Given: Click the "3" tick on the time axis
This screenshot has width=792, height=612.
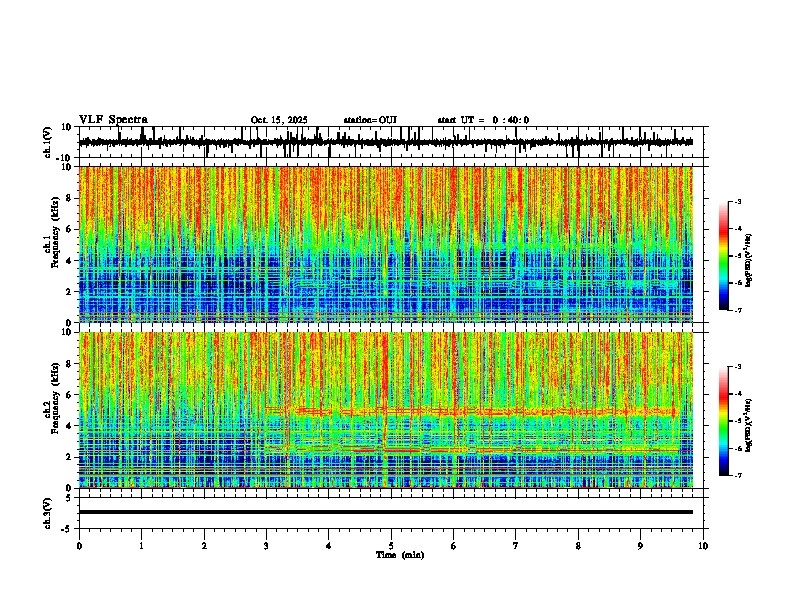Looking at the screenshot, I should (x=266, y=546).
